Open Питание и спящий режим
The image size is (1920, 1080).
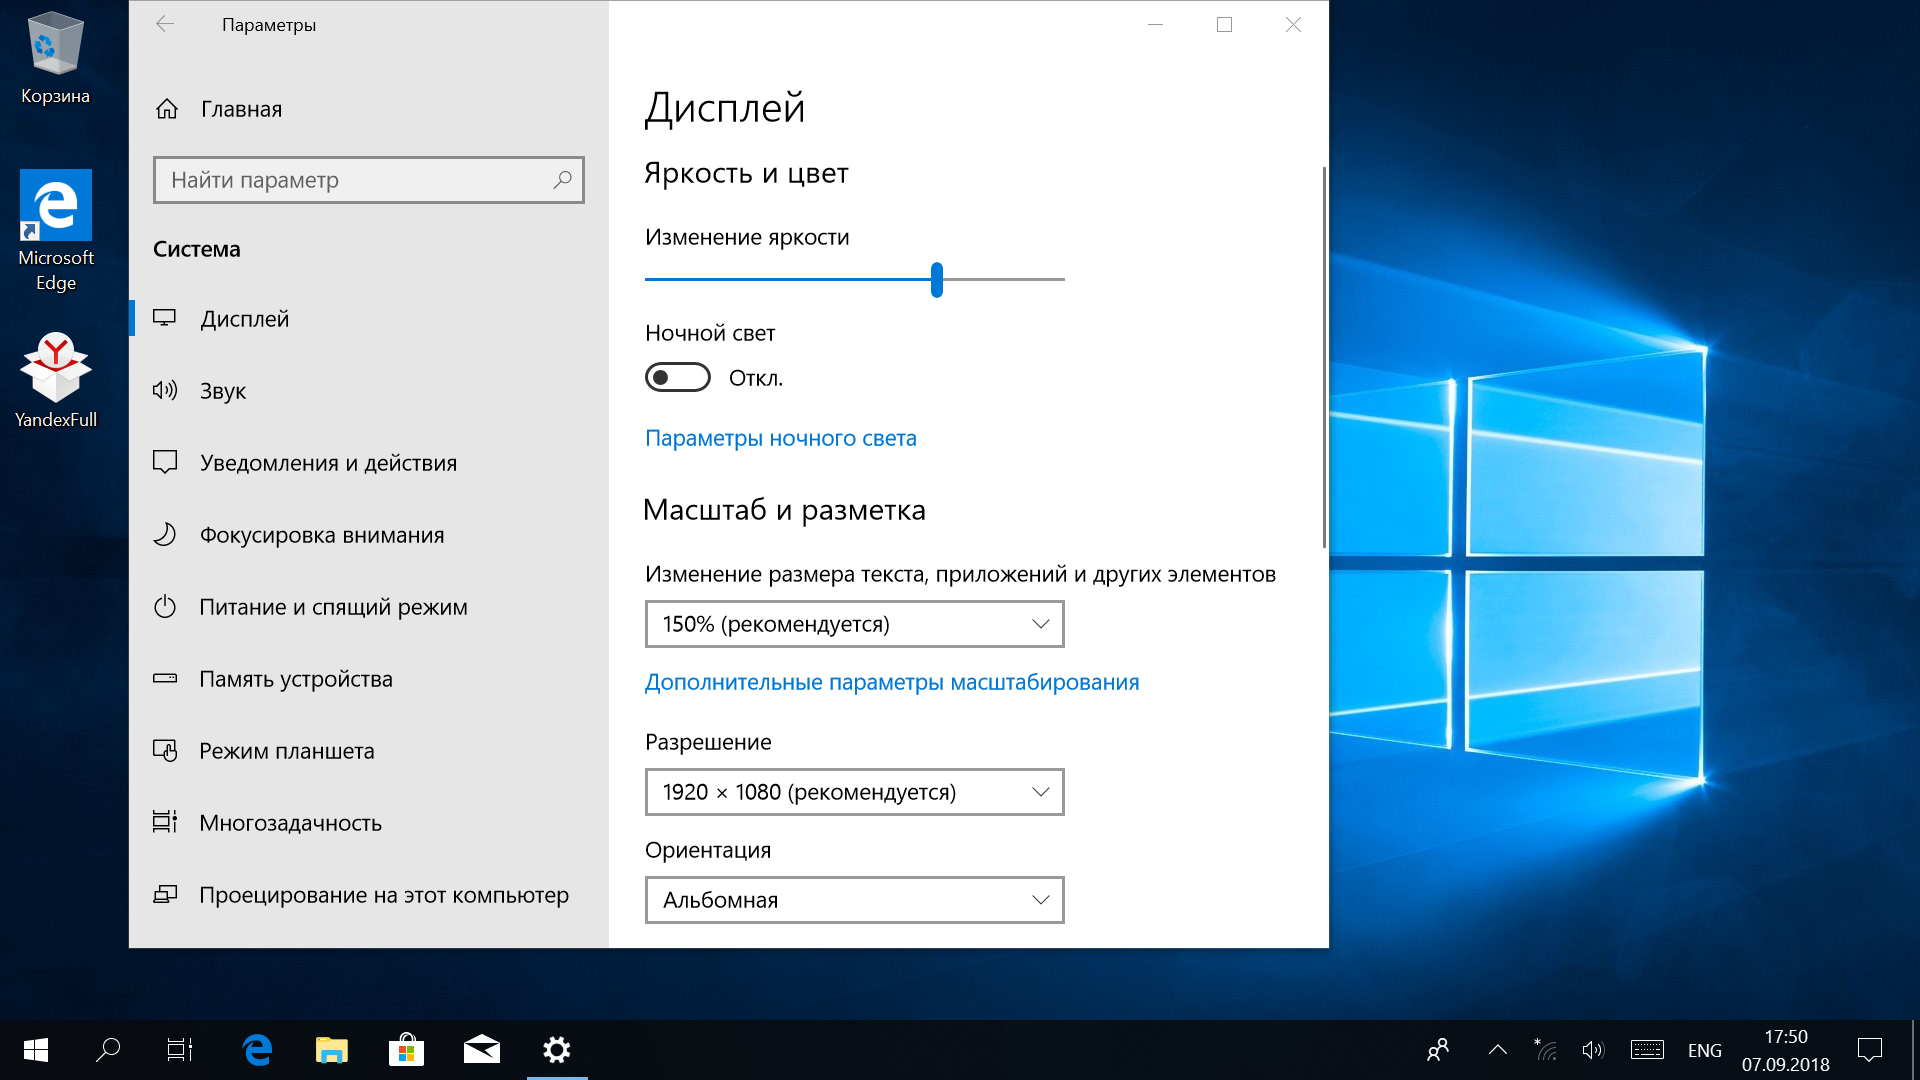(369, 606)
